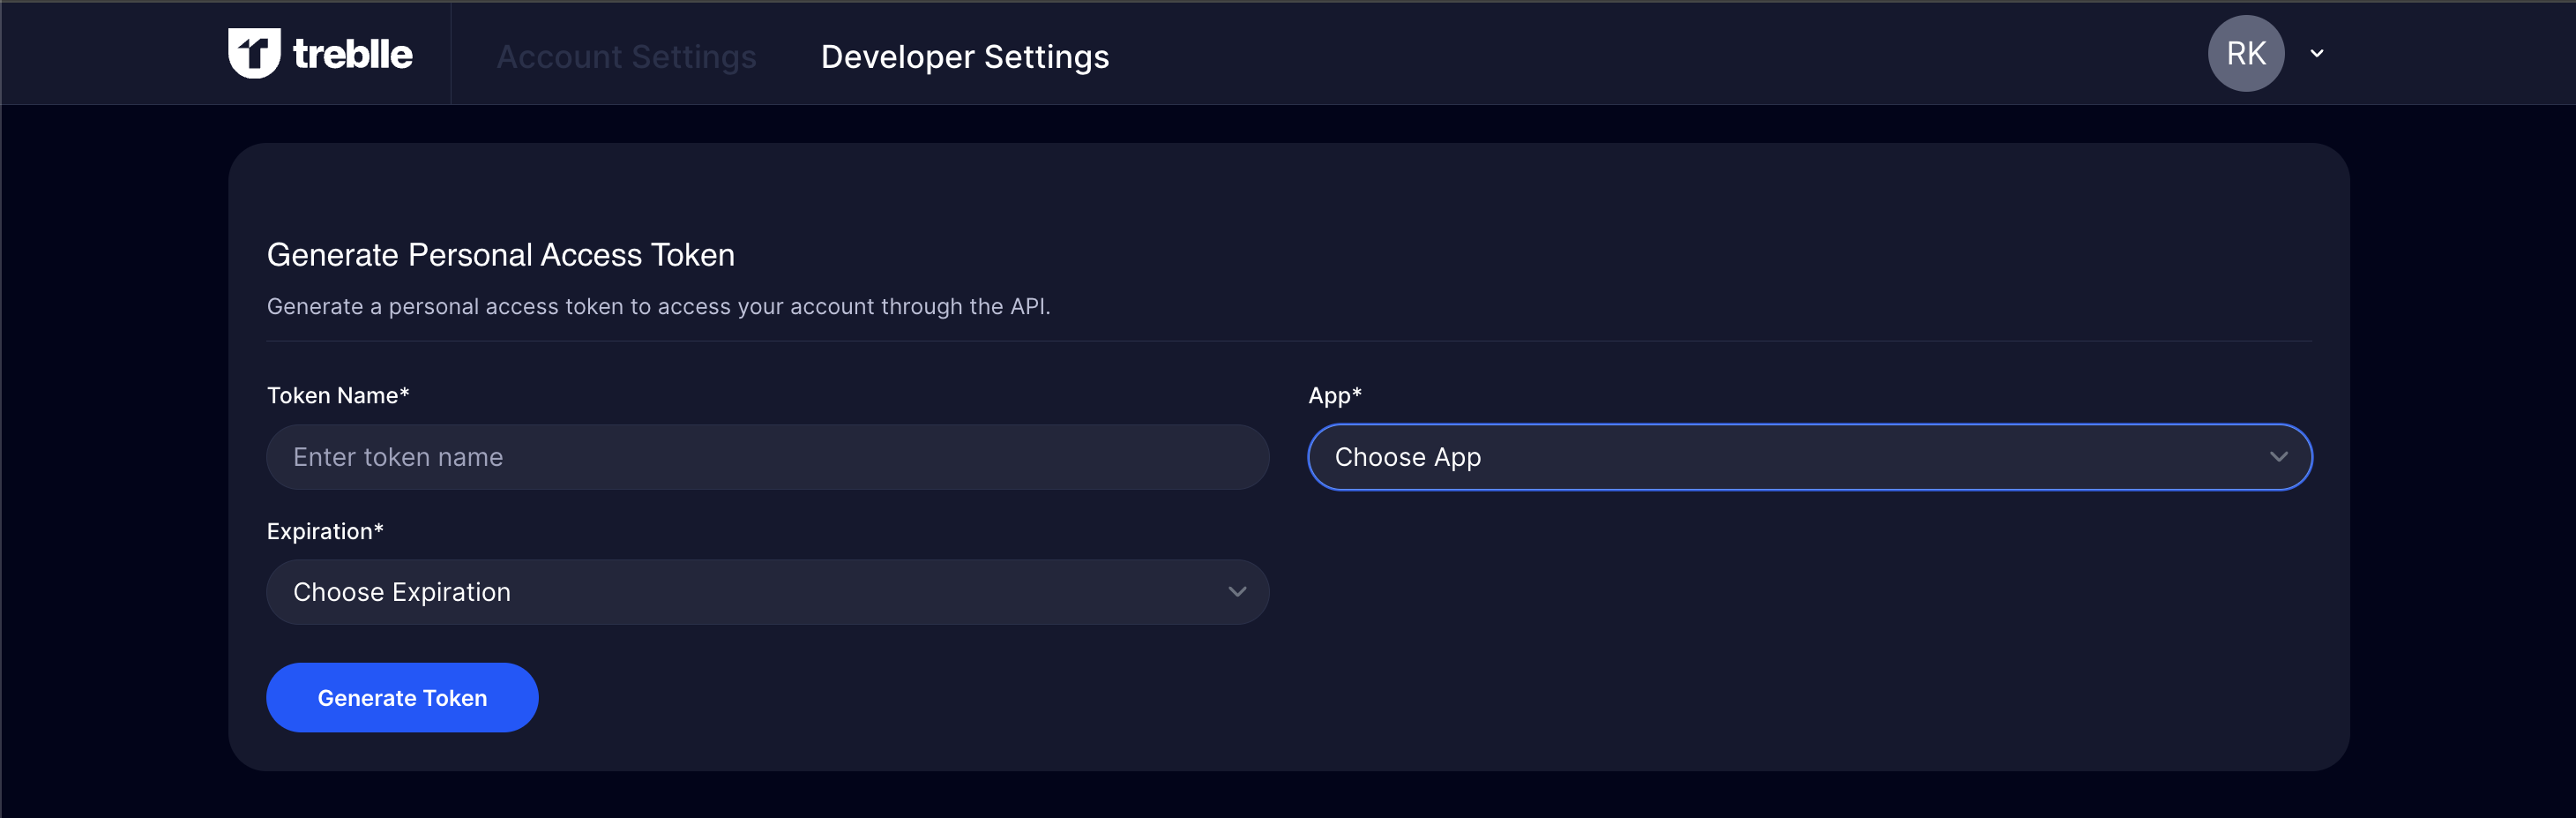The height and width of the screenshot is (818, 2576).
Task: Click the Generate Personal Access Token heading
Action: coord(500,255)
